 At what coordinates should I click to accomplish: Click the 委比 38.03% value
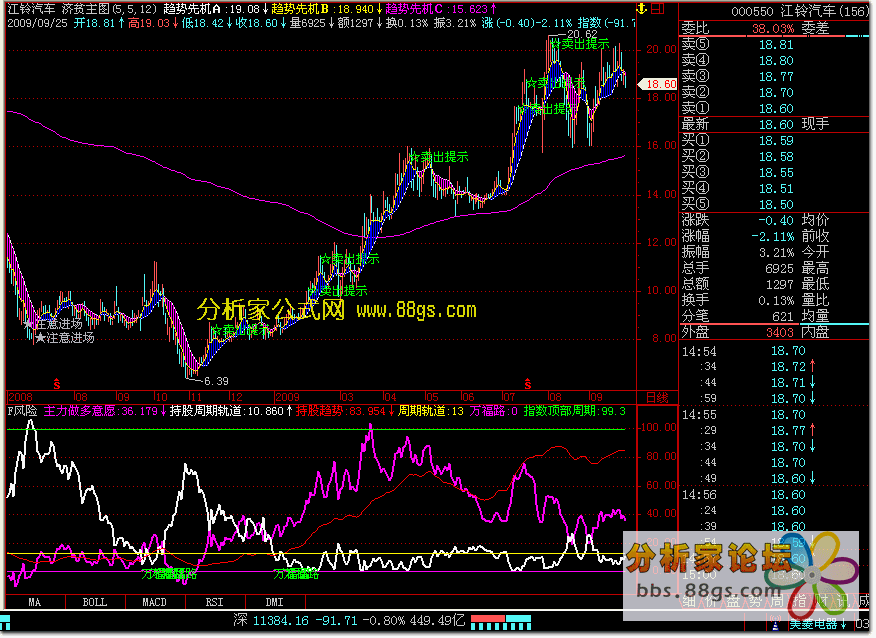pos(773,28)
